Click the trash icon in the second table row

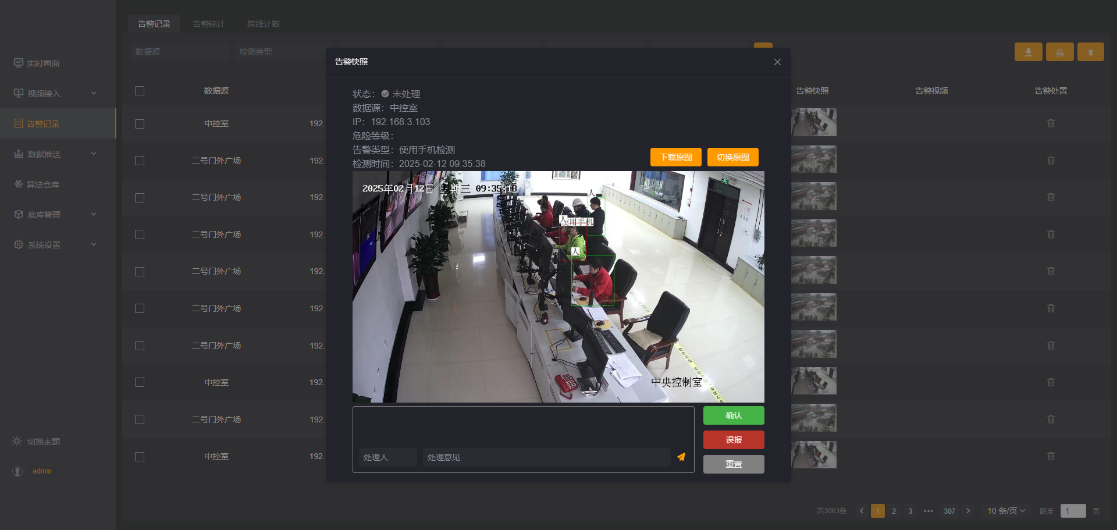(1051, 160)
